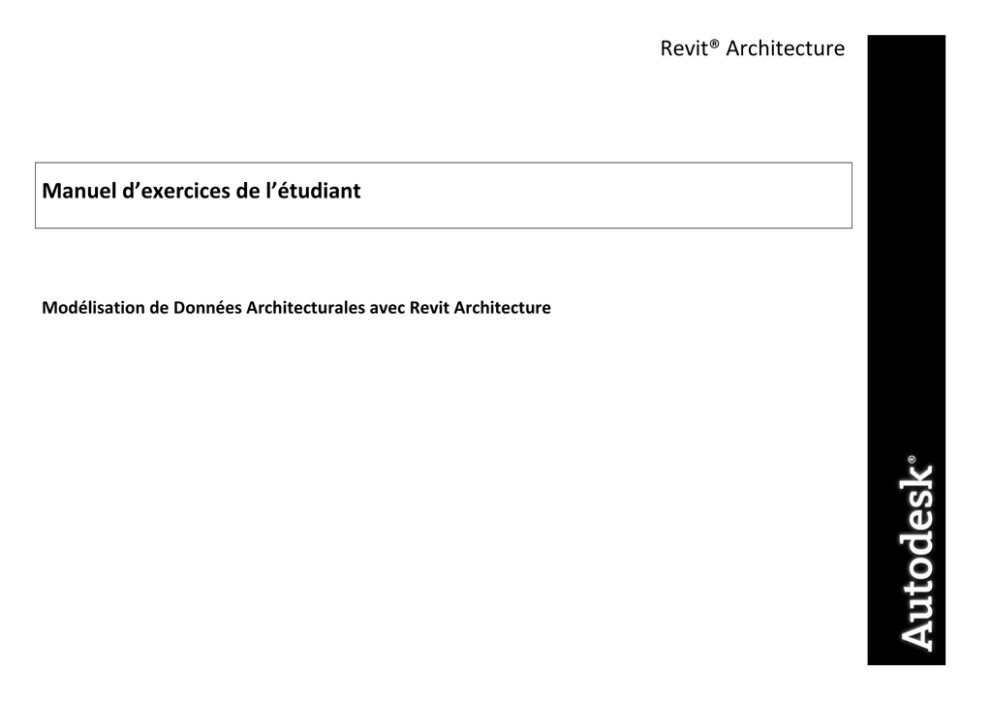Click the vertical Autodesk logo

point(916,553)
